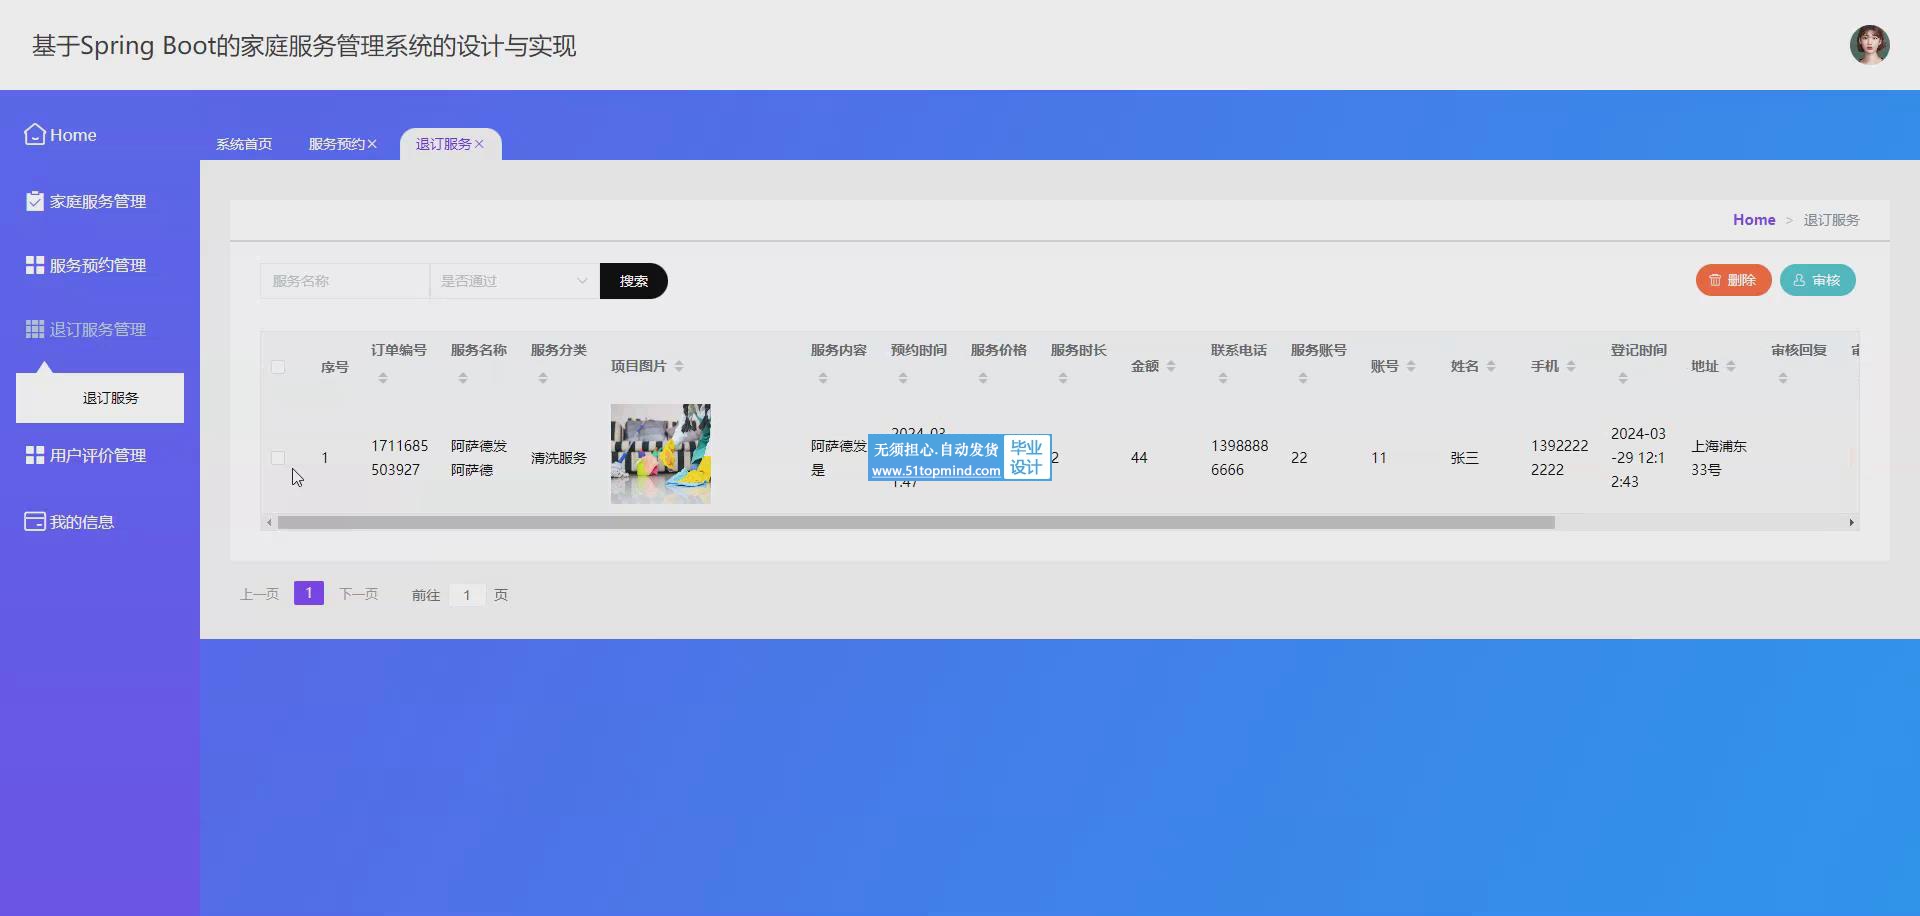Screen dimensions: 1920x916
Task: Click the scrollbar right arrow
Action: pos(1851,522)
